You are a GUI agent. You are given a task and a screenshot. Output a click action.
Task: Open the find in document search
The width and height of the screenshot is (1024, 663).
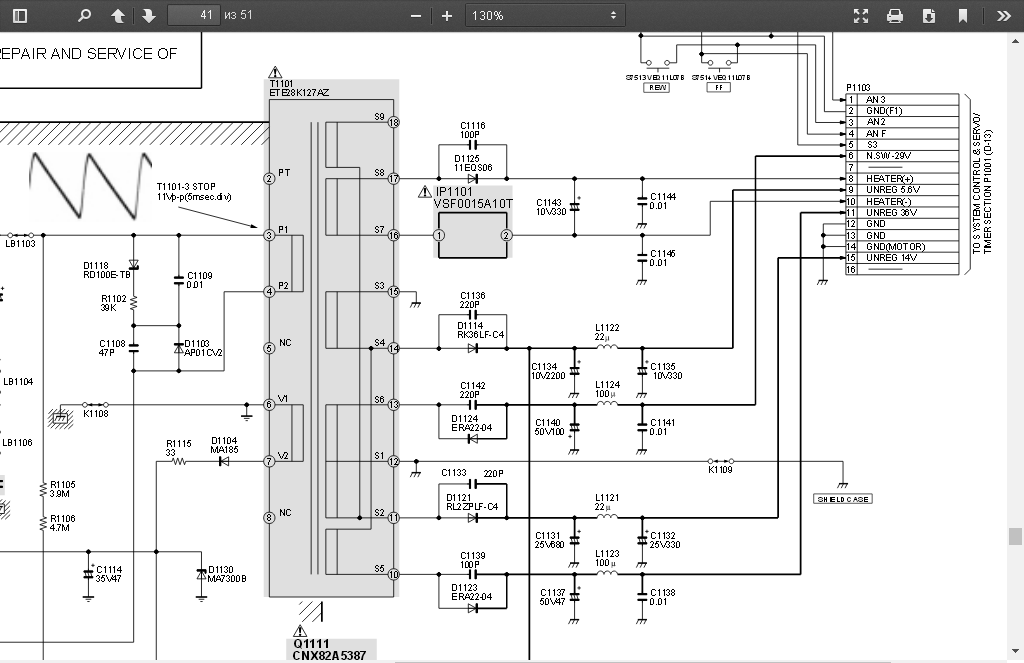click(x=85, y=16)
